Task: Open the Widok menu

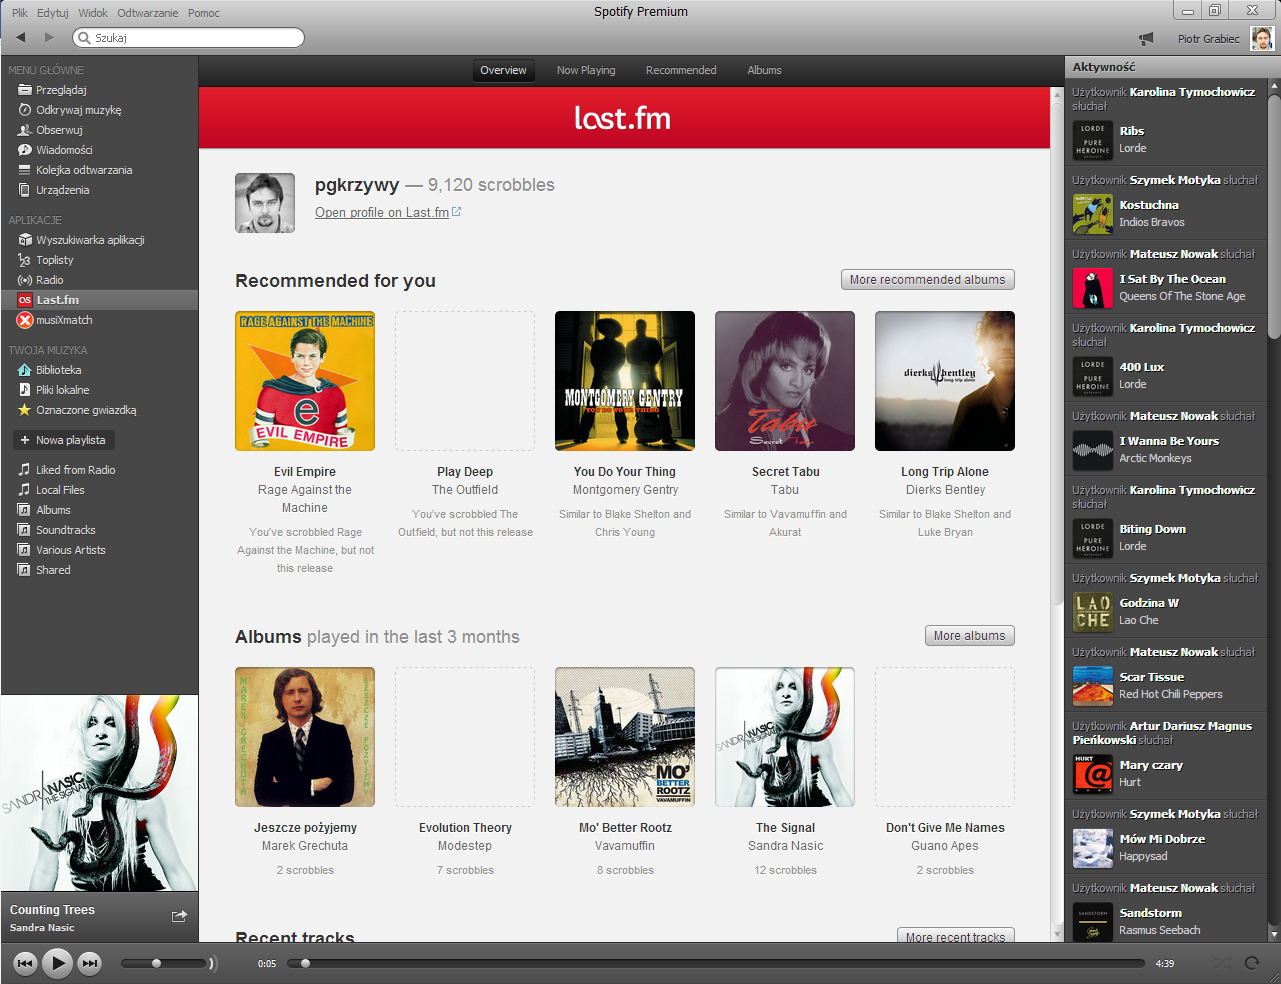Action: coord(93,13)
